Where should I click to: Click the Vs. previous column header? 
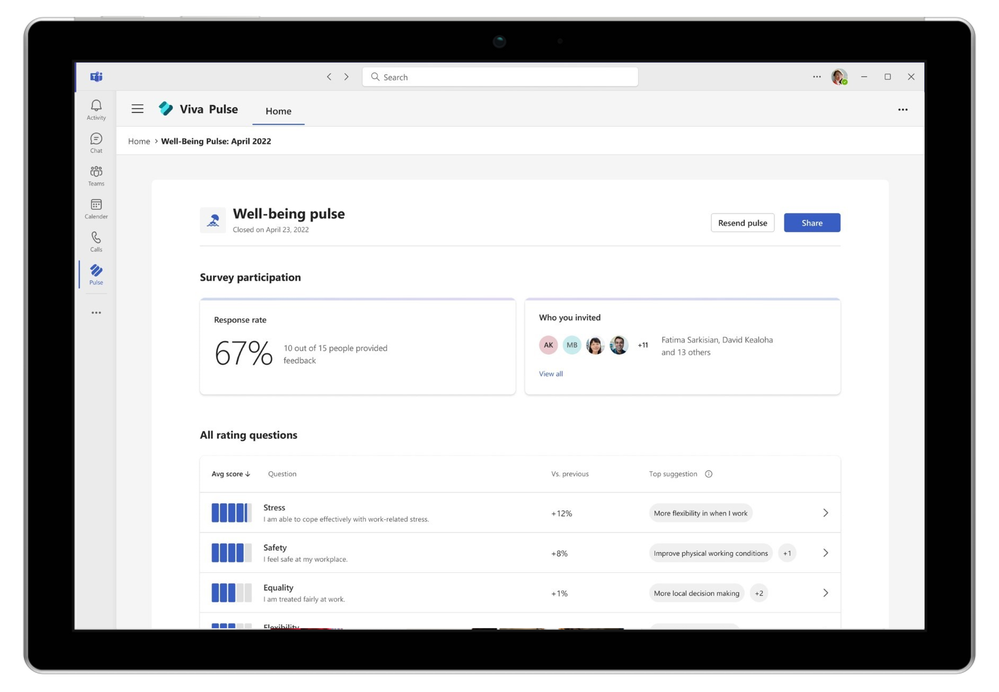pos(570,474)
